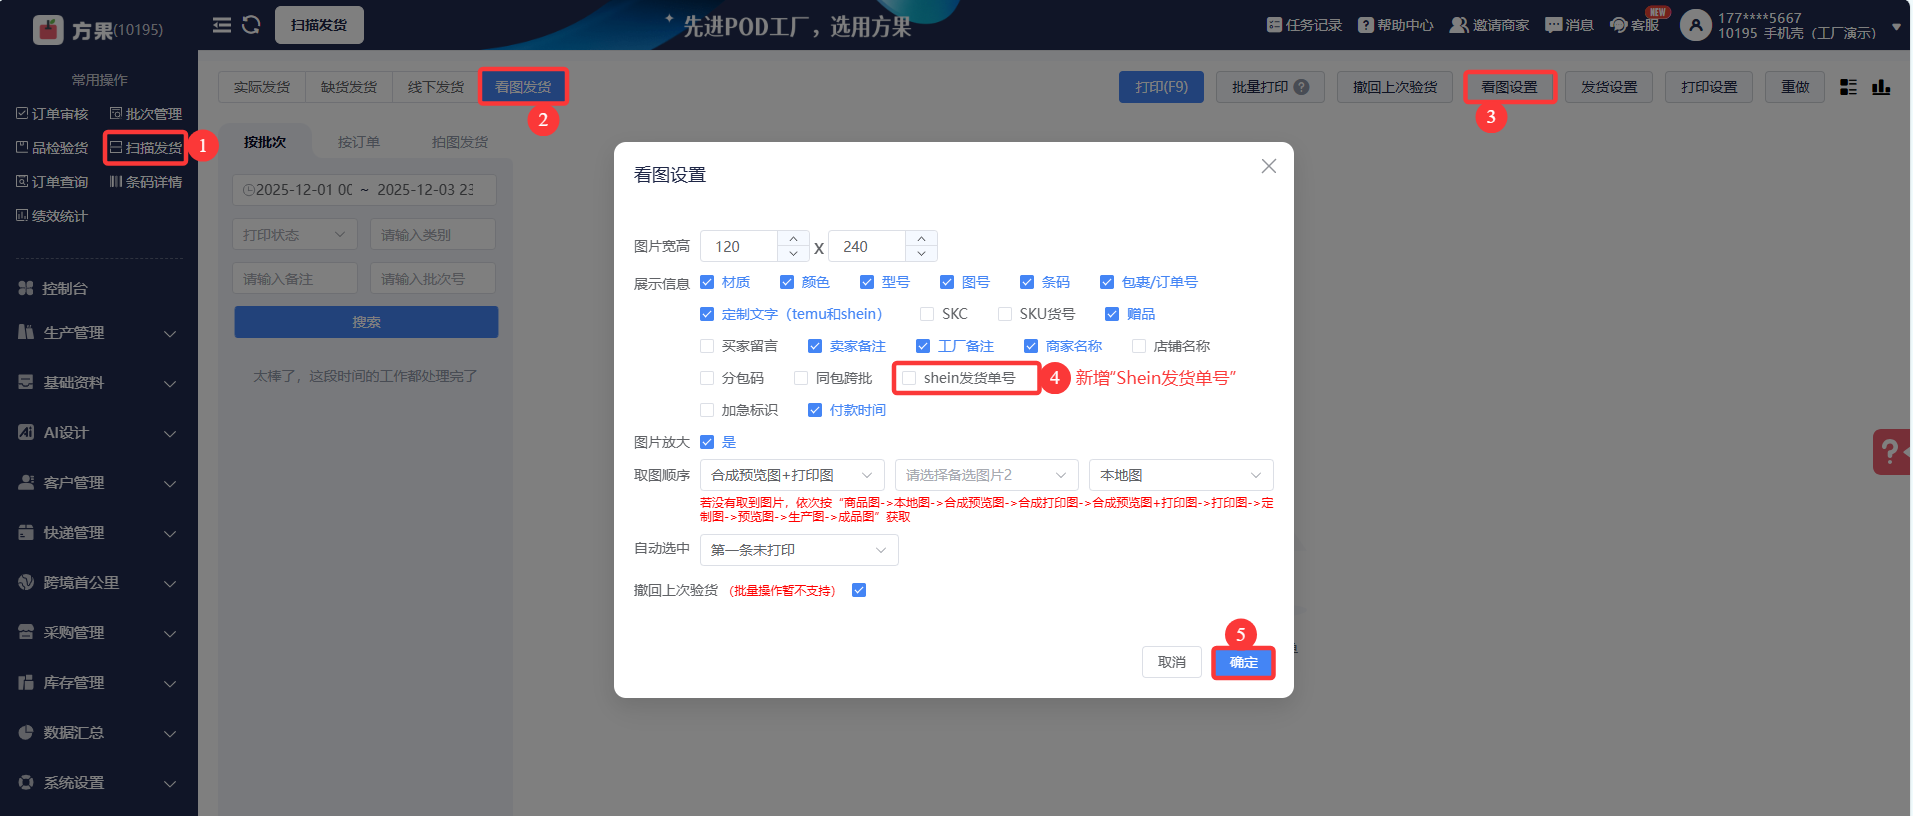Open 绩效统计 in the sidebar
Viewport: 1913px width, 816px height.
pyautogui.click(x=52, y=216)
